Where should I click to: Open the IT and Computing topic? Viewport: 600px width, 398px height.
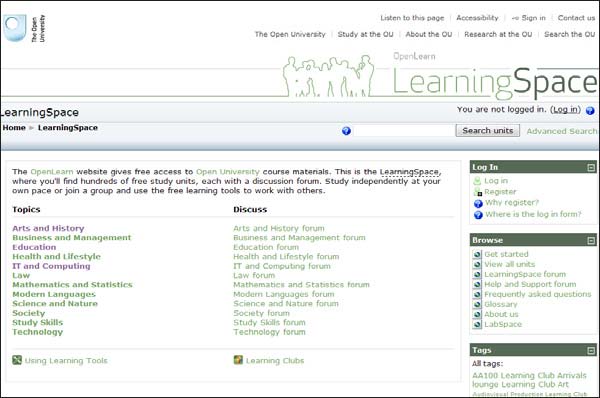point(51,266)
